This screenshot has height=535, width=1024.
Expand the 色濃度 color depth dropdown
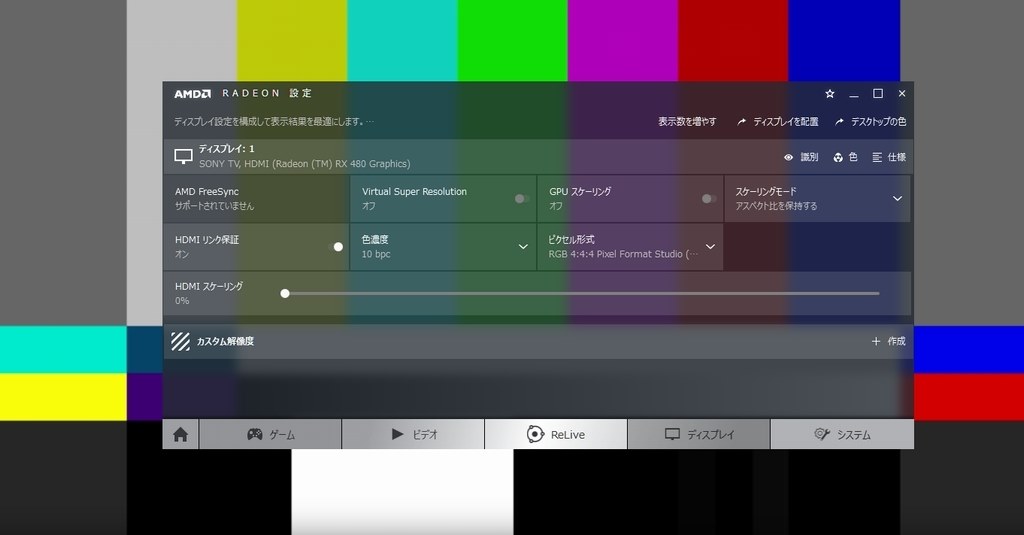tap(523, 246)
